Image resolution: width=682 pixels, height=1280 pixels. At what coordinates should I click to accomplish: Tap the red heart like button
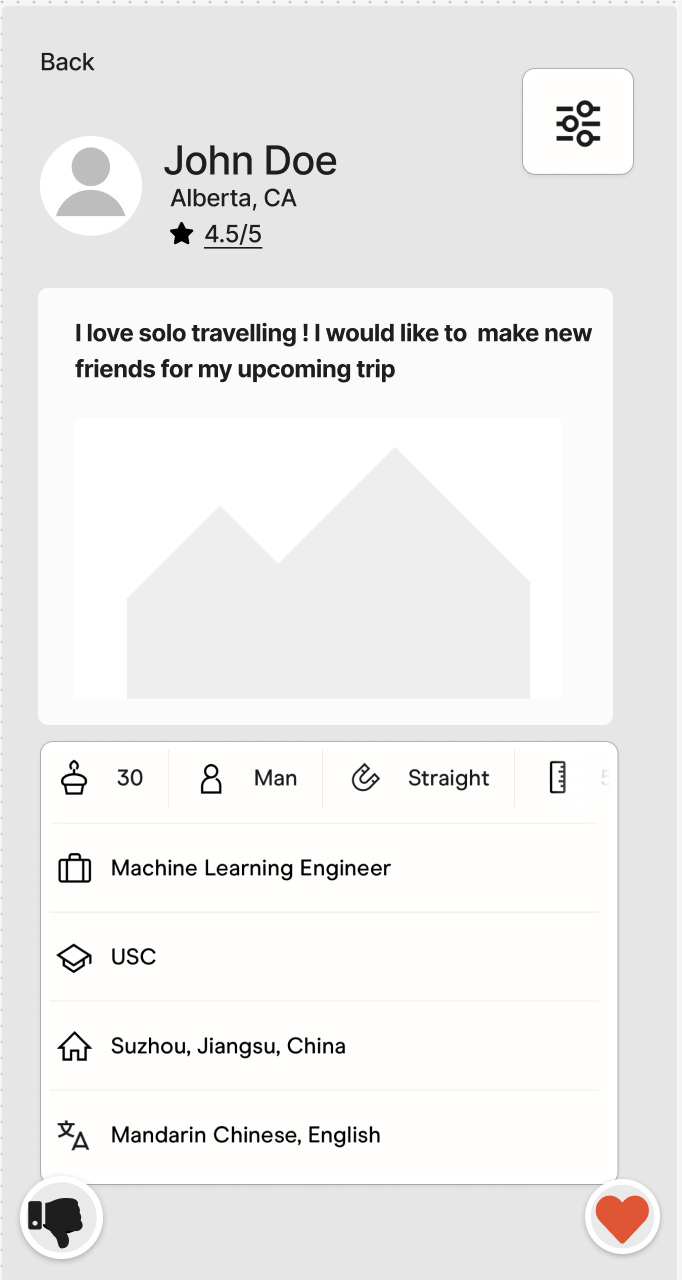622,1217
